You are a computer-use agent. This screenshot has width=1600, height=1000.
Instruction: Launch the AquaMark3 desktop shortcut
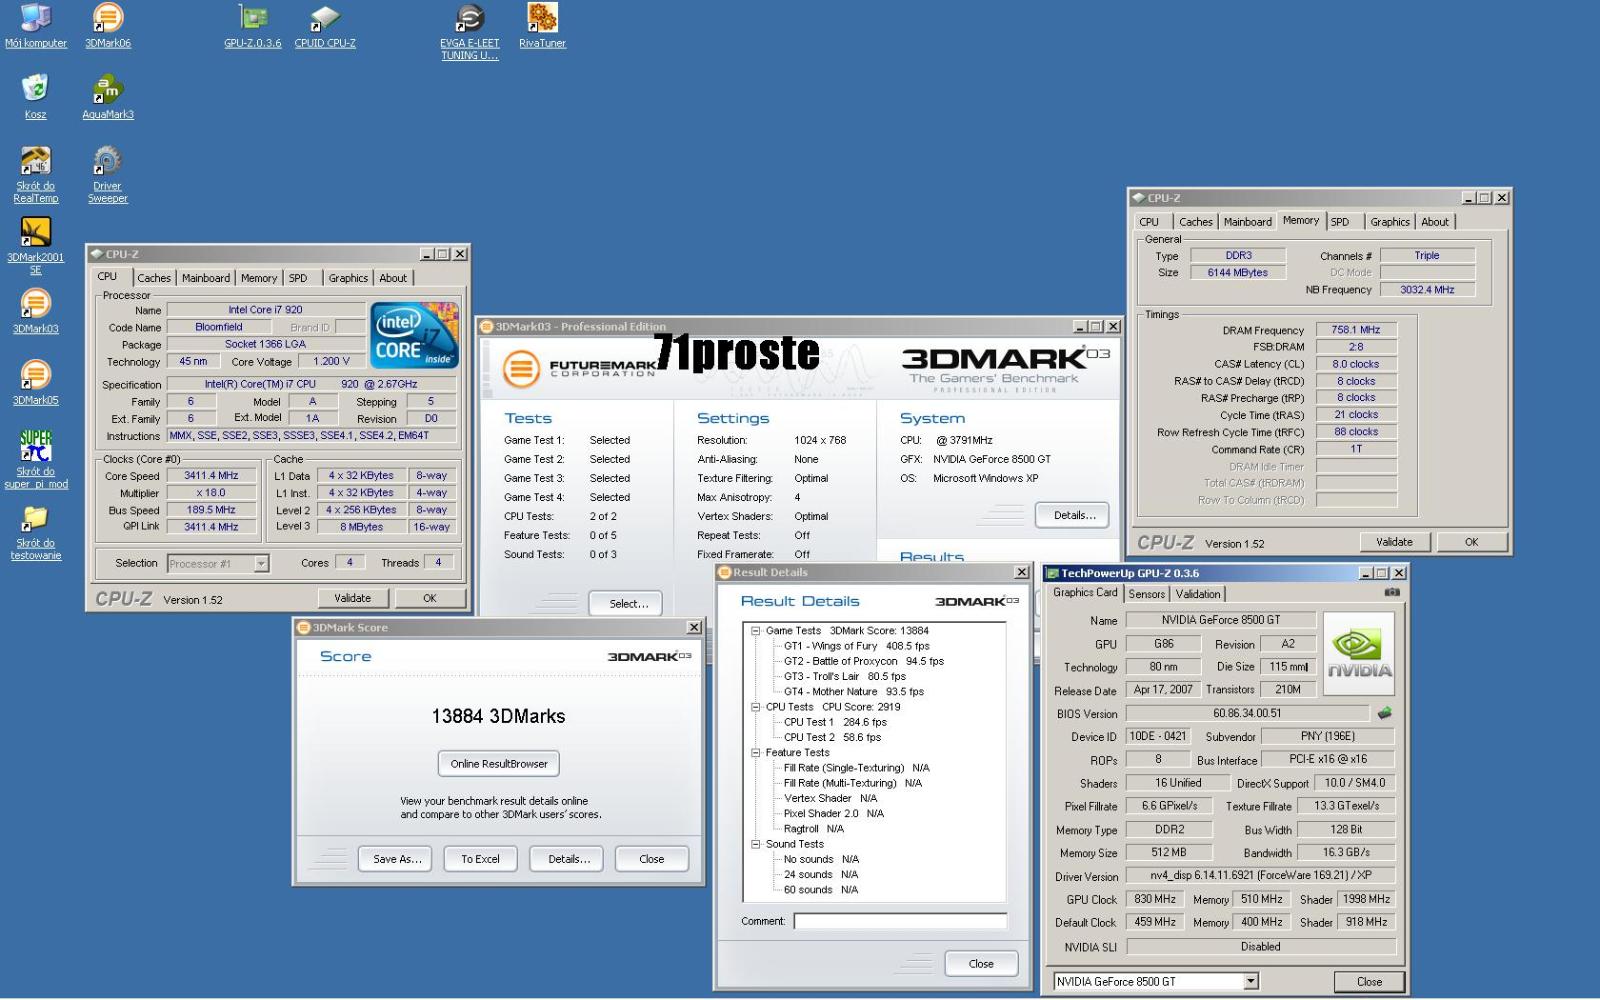click(107, 97)
